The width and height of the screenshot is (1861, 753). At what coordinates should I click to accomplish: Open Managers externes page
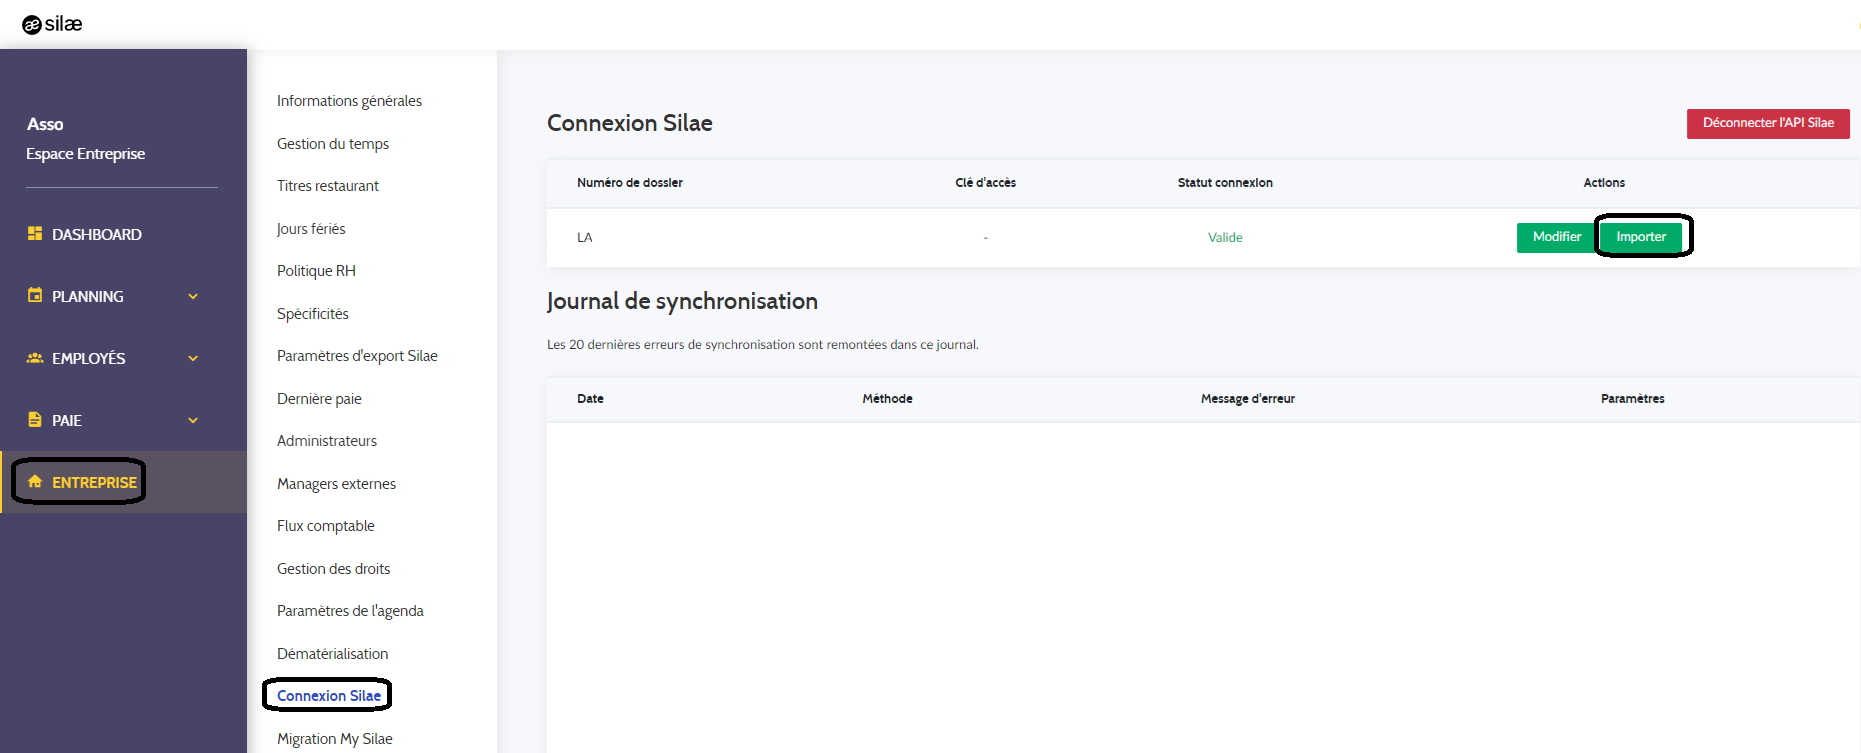point(336,484)
